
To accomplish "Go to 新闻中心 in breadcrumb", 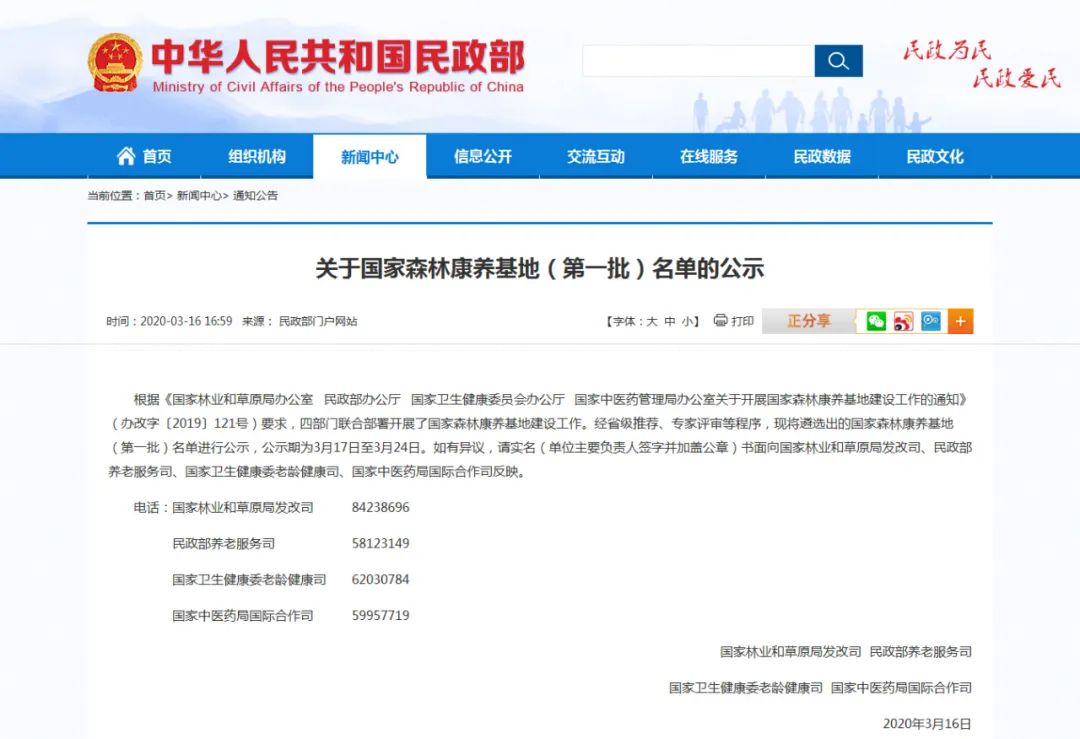I will coord(199,196).
